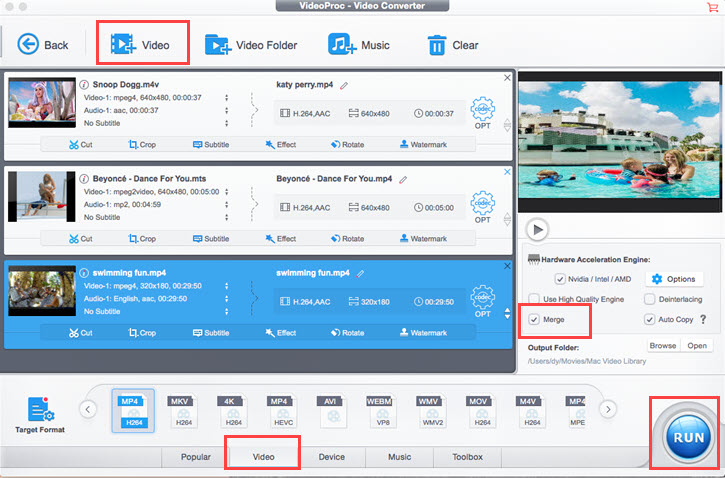Viewport: 725px width, 478px height.
Task: Open video track selector for Snoop Dogg.m4v
Action: pyautogui.click(x=227, y=98)
